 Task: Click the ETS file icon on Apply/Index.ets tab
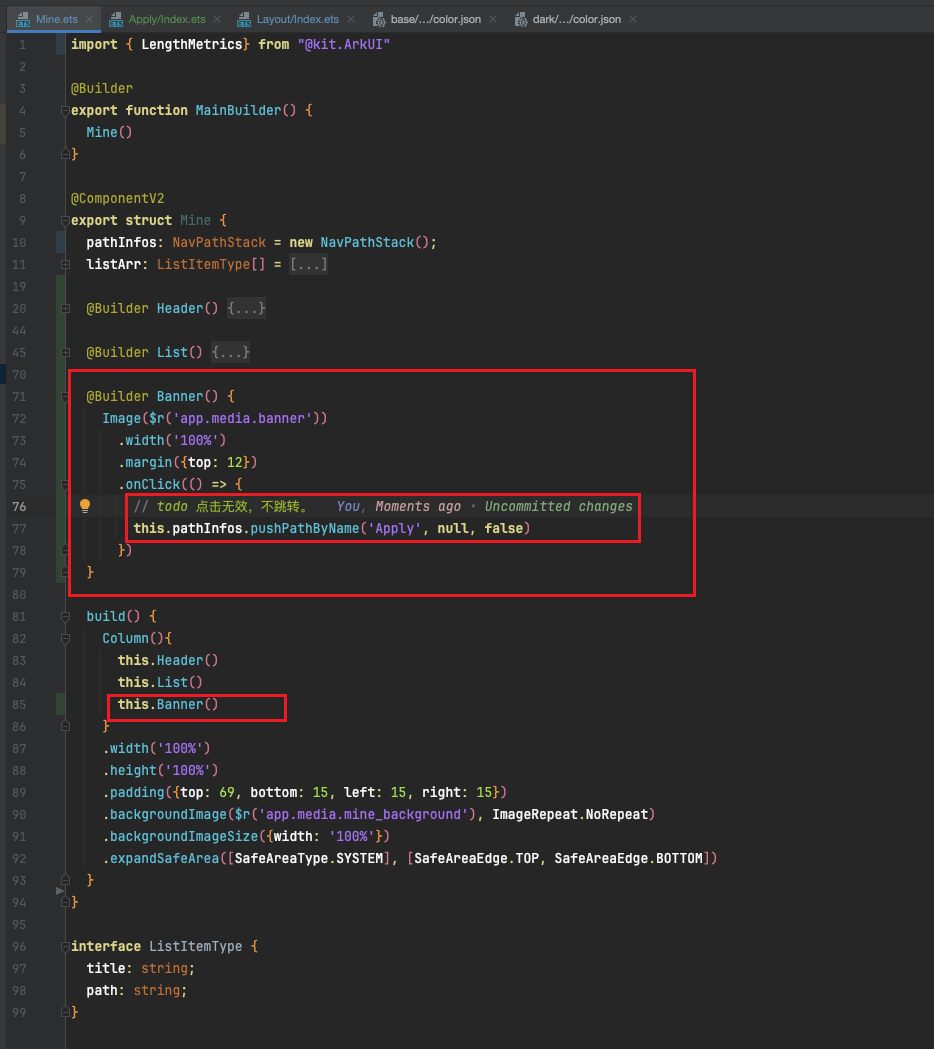116,20
